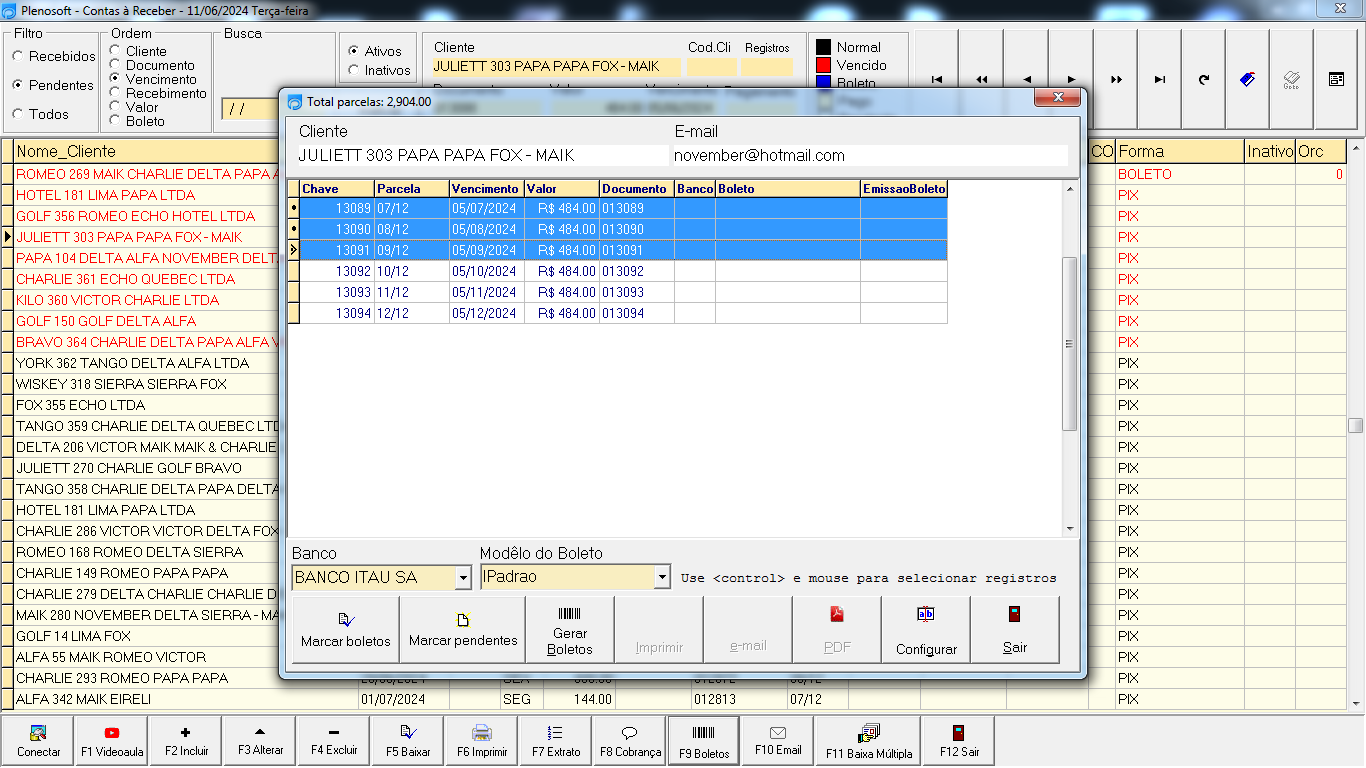Click the blue book icon in main toolbar
Image resolution: width=1366 pixels, height=768 pixels.
[x=1247, y=80]
